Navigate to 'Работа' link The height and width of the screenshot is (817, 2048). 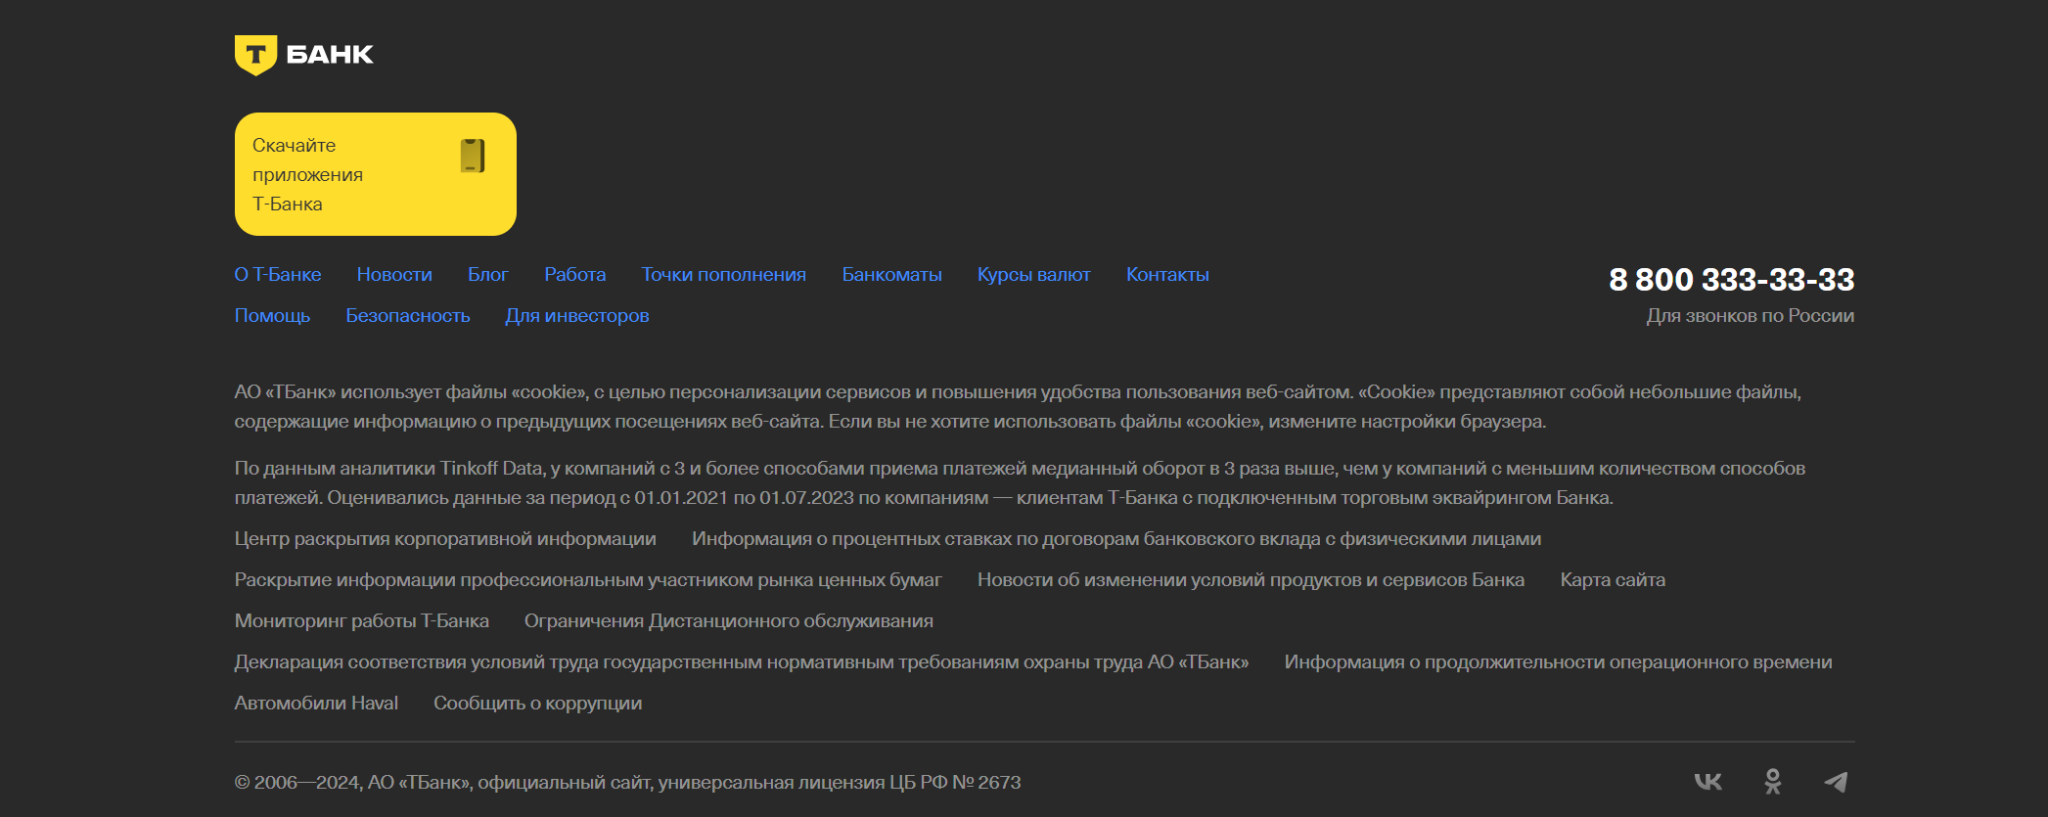[575, 275]
